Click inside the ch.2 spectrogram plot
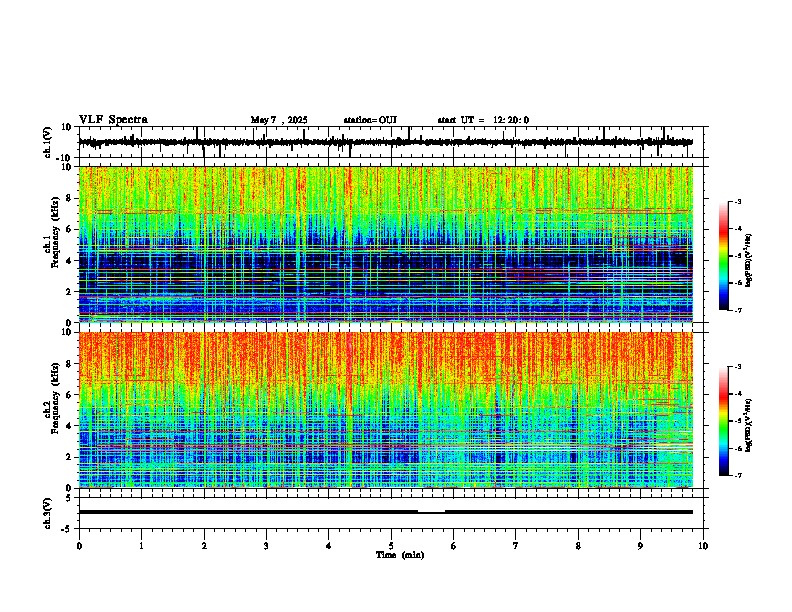 386,410
